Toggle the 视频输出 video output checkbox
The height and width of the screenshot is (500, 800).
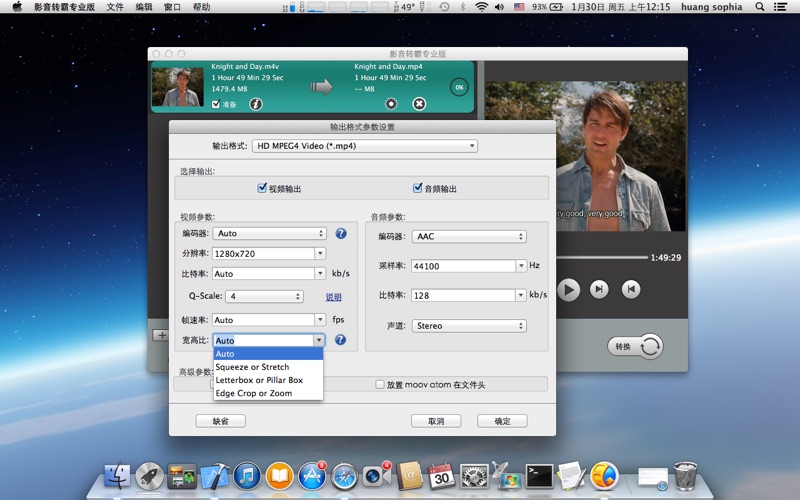click(x=262, y=188)
